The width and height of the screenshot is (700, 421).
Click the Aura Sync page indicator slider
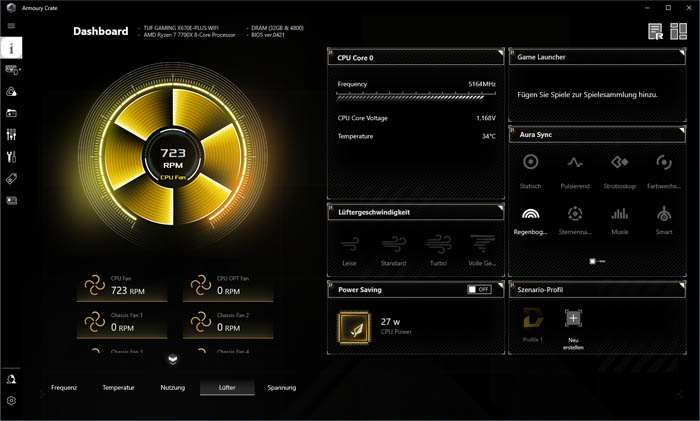tap(597, 261)
